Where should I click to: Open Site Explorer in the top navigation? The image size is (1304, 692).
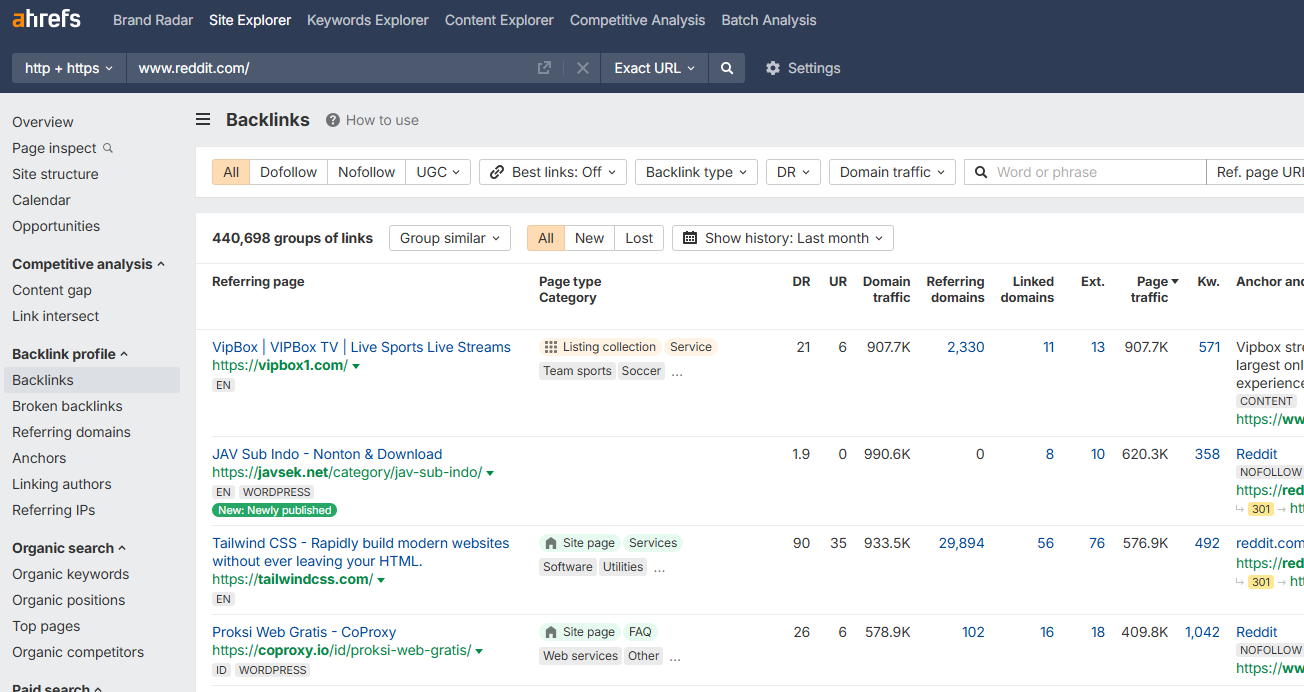point(250,20)
